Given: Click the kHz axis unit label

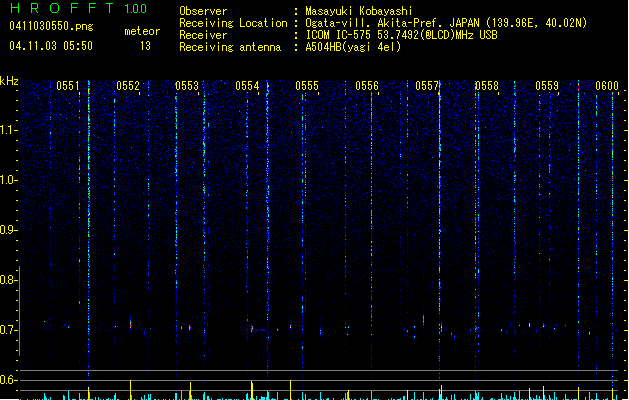Looking at the screenshot, I should (9, 81).
